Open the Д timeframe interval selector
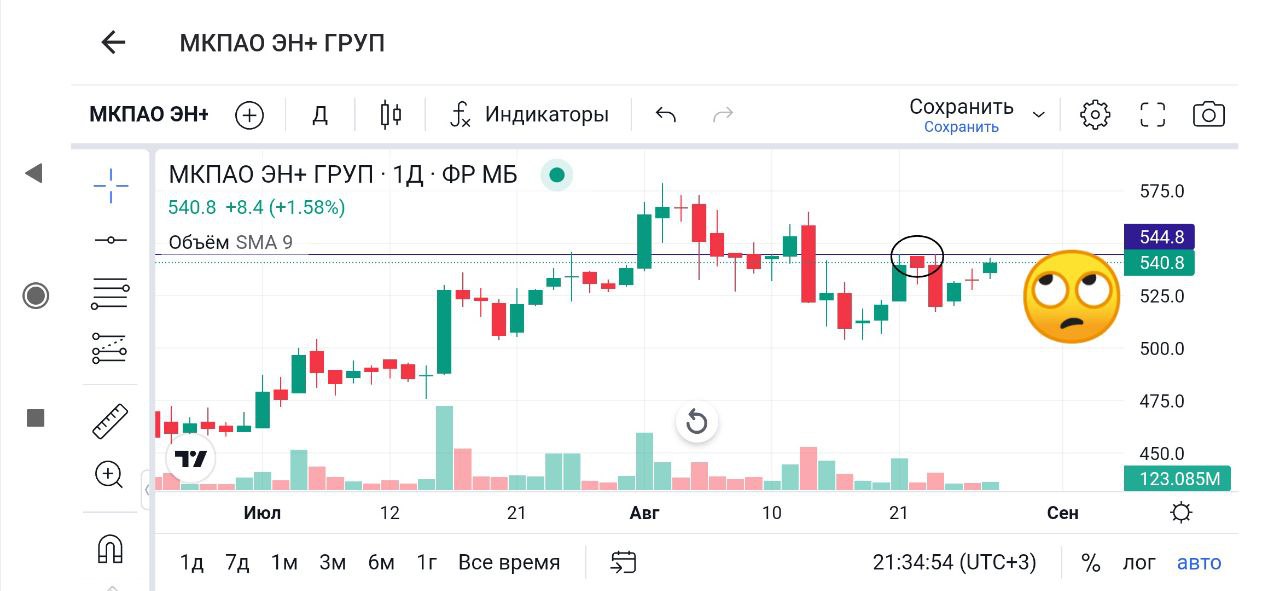1280x591 pixels. tap(320, 114)
